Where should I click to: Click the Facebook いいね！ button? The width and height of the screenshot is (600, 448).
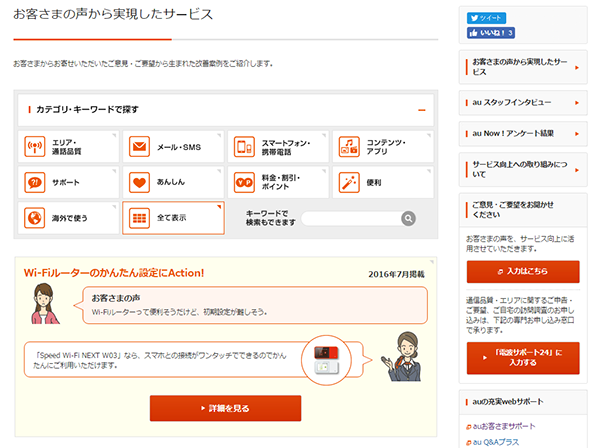(x=491, y=33)
